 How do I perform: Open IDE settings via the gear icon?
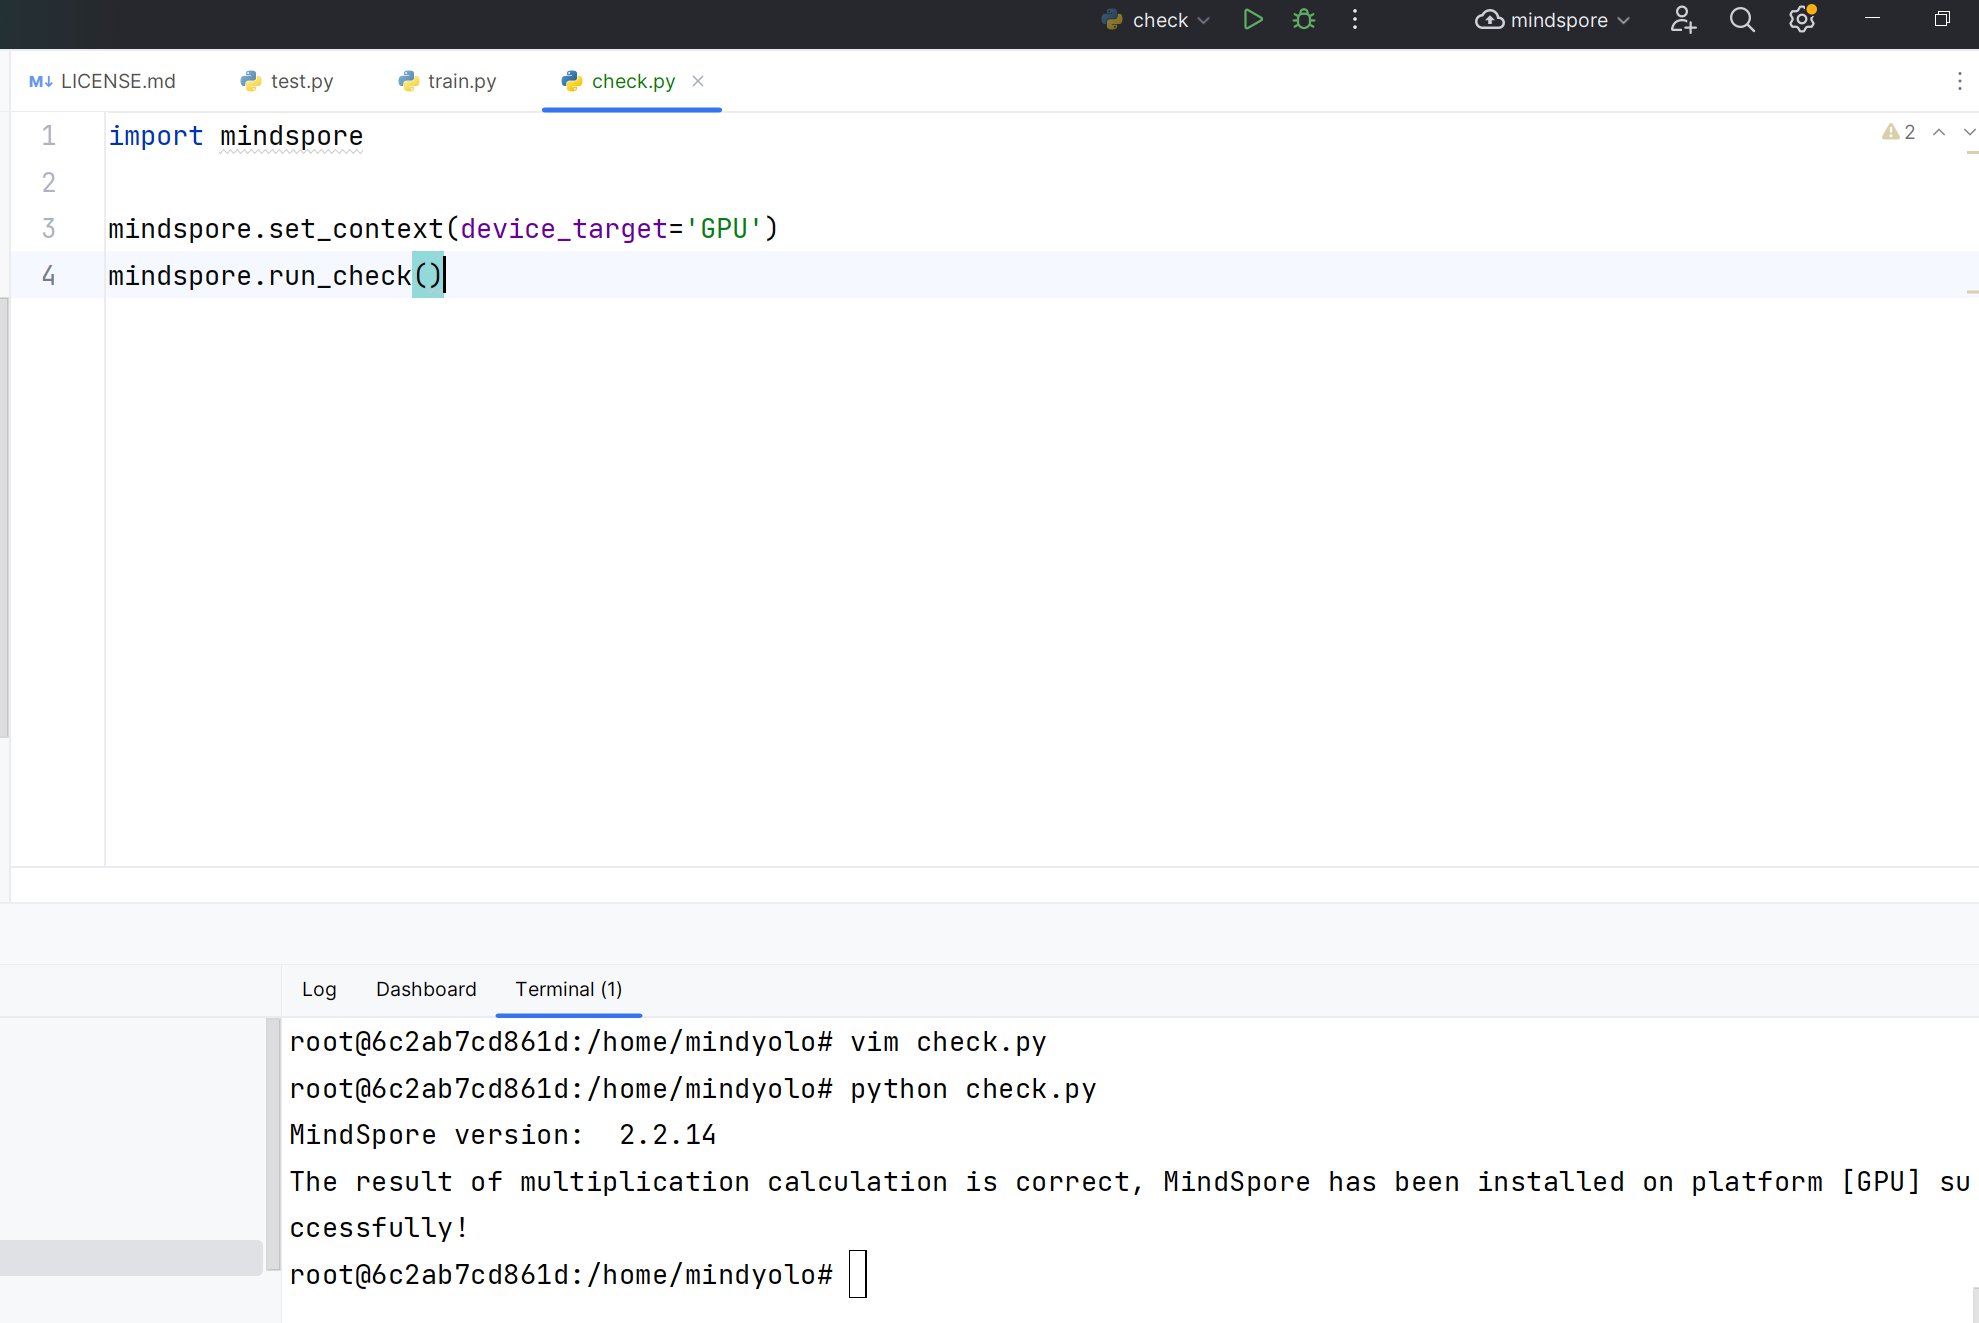1801,19
